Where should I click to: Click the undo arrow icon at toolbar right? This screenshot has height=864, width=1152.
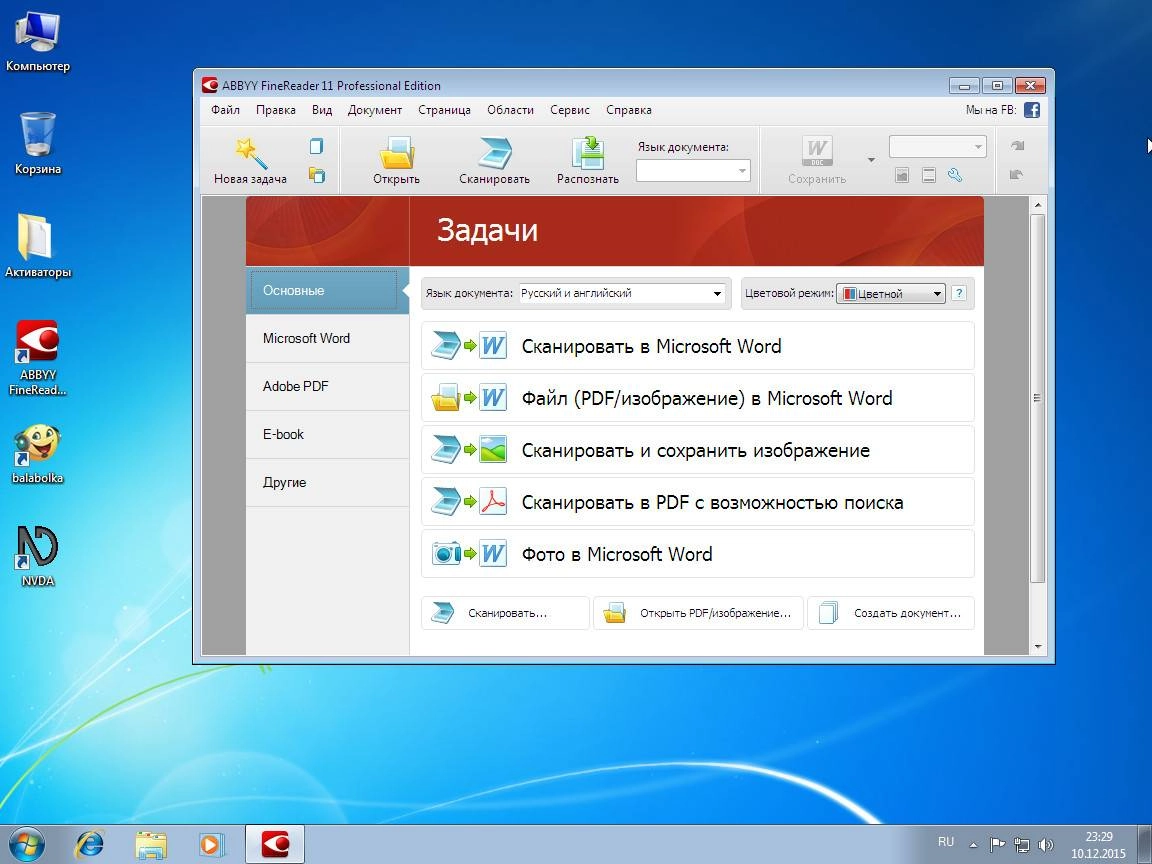[x=1017, y=175]
